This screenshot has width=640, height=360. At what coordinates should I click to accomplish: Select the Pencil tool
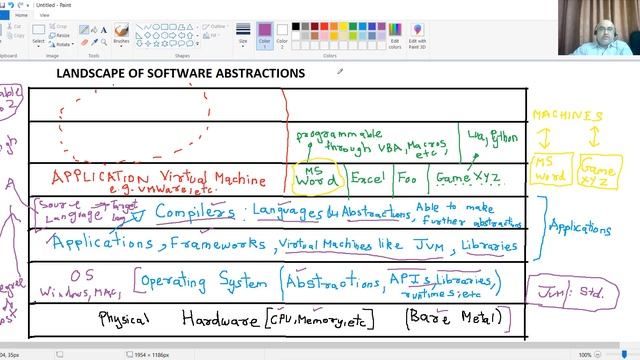click(x=84, y=30)
